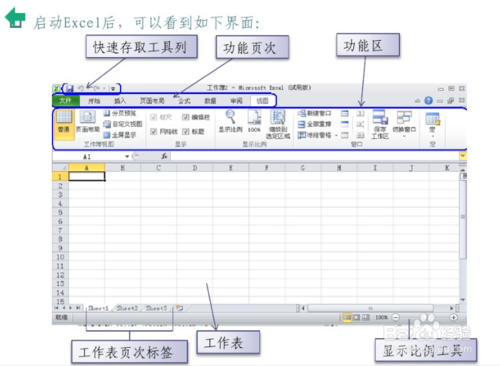The height and width of the screenshot is (366, 500).
Task: Select the 视图 View tab
Action: click(x=262, y=101)
